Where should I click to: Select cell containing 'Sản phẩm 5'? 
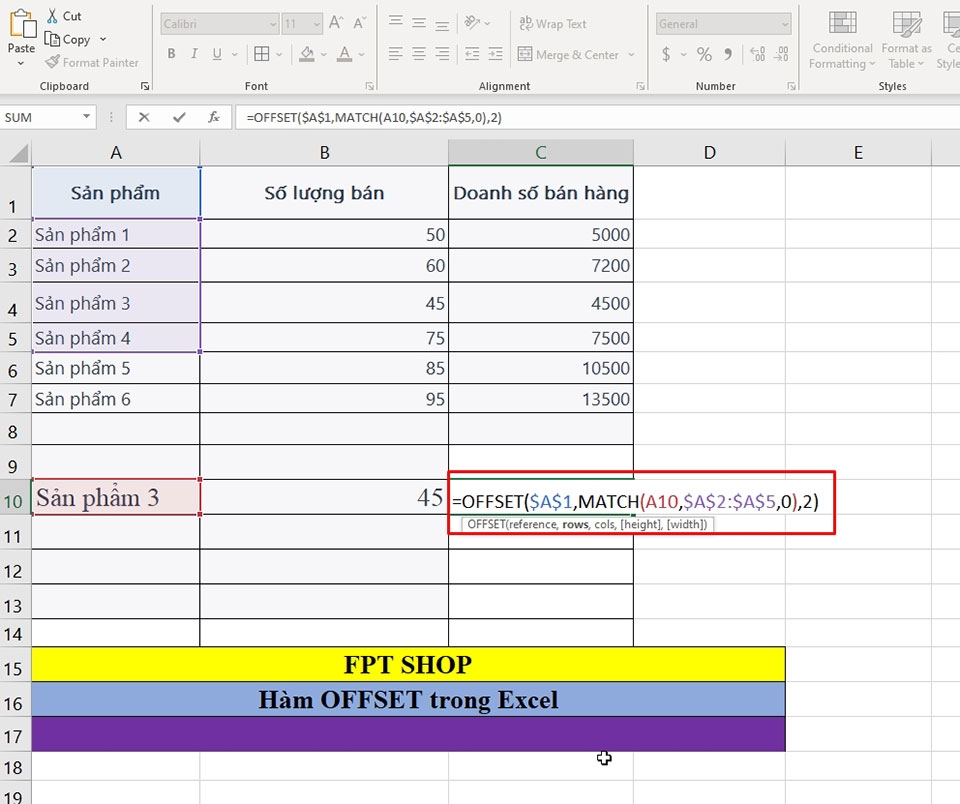coord(116,368)
